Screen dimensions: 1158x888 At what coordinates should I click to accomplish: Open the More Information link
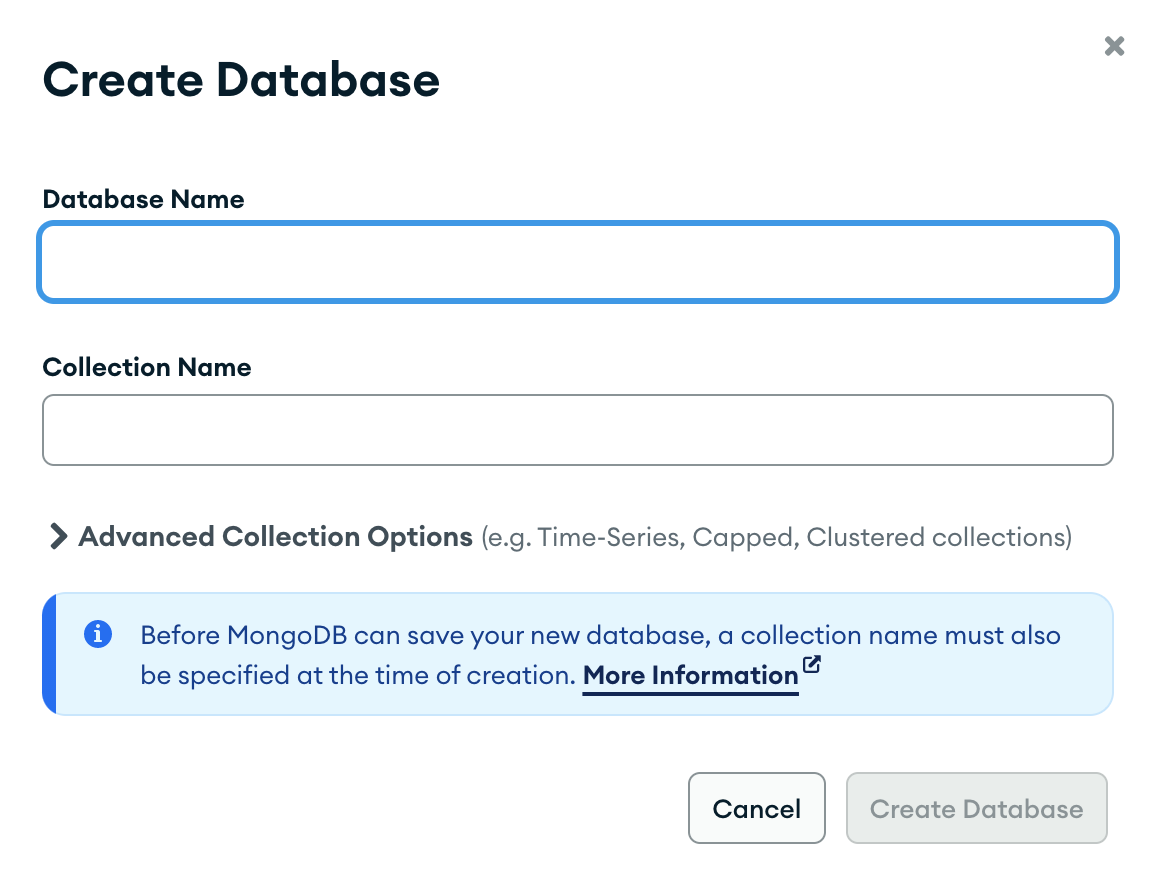click(690, 676)
